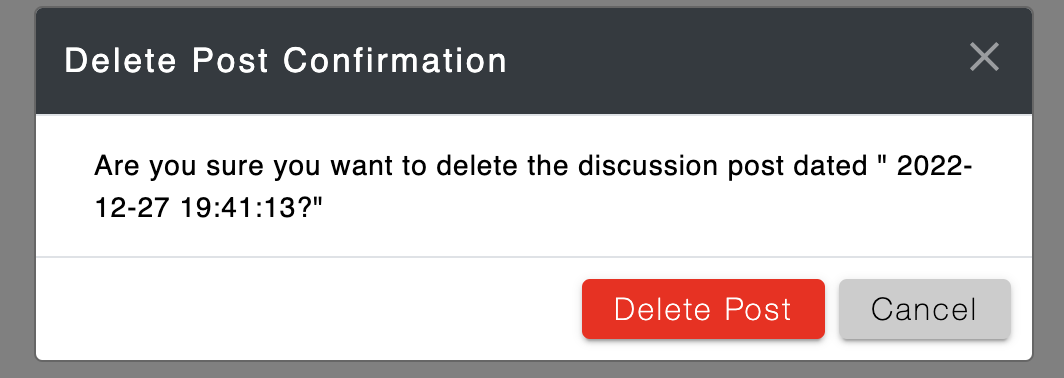Viewport: 1064px width, 378px height.
Task: Tap the X icon in the dialog header
Action: (x=984, y=57)
